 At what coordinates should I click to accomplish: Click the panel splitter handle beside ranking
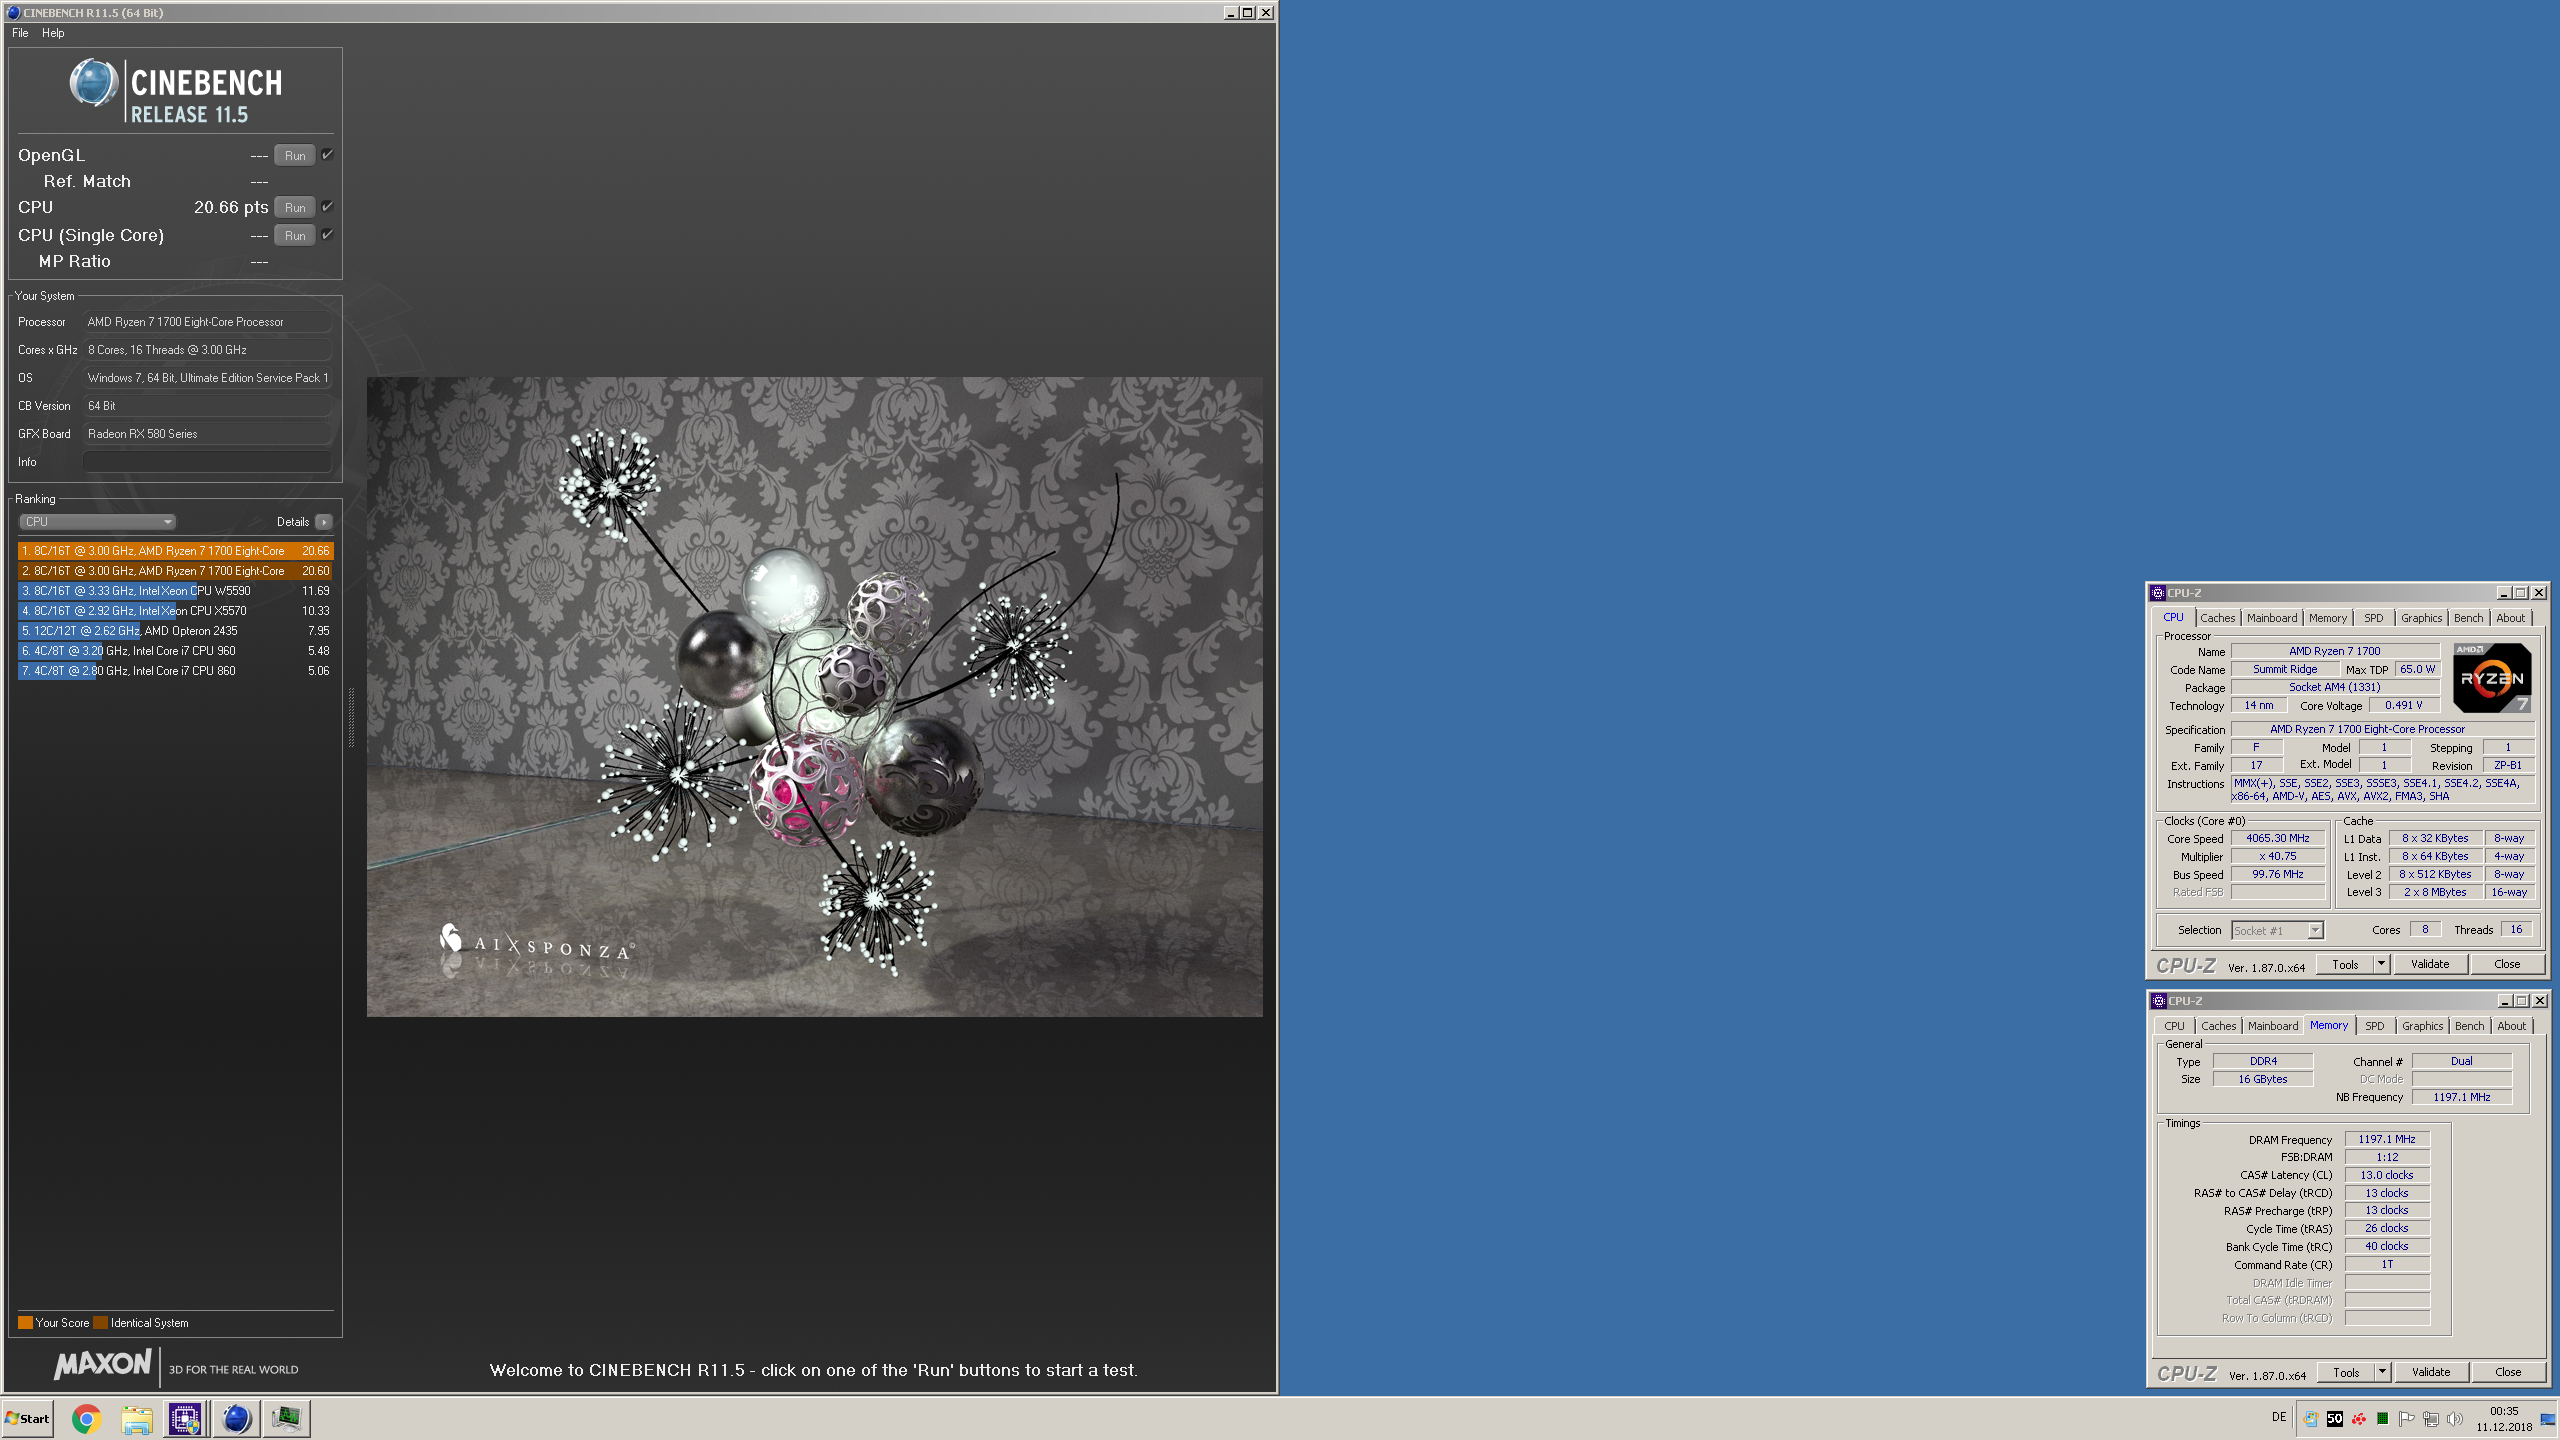point(351,717)
